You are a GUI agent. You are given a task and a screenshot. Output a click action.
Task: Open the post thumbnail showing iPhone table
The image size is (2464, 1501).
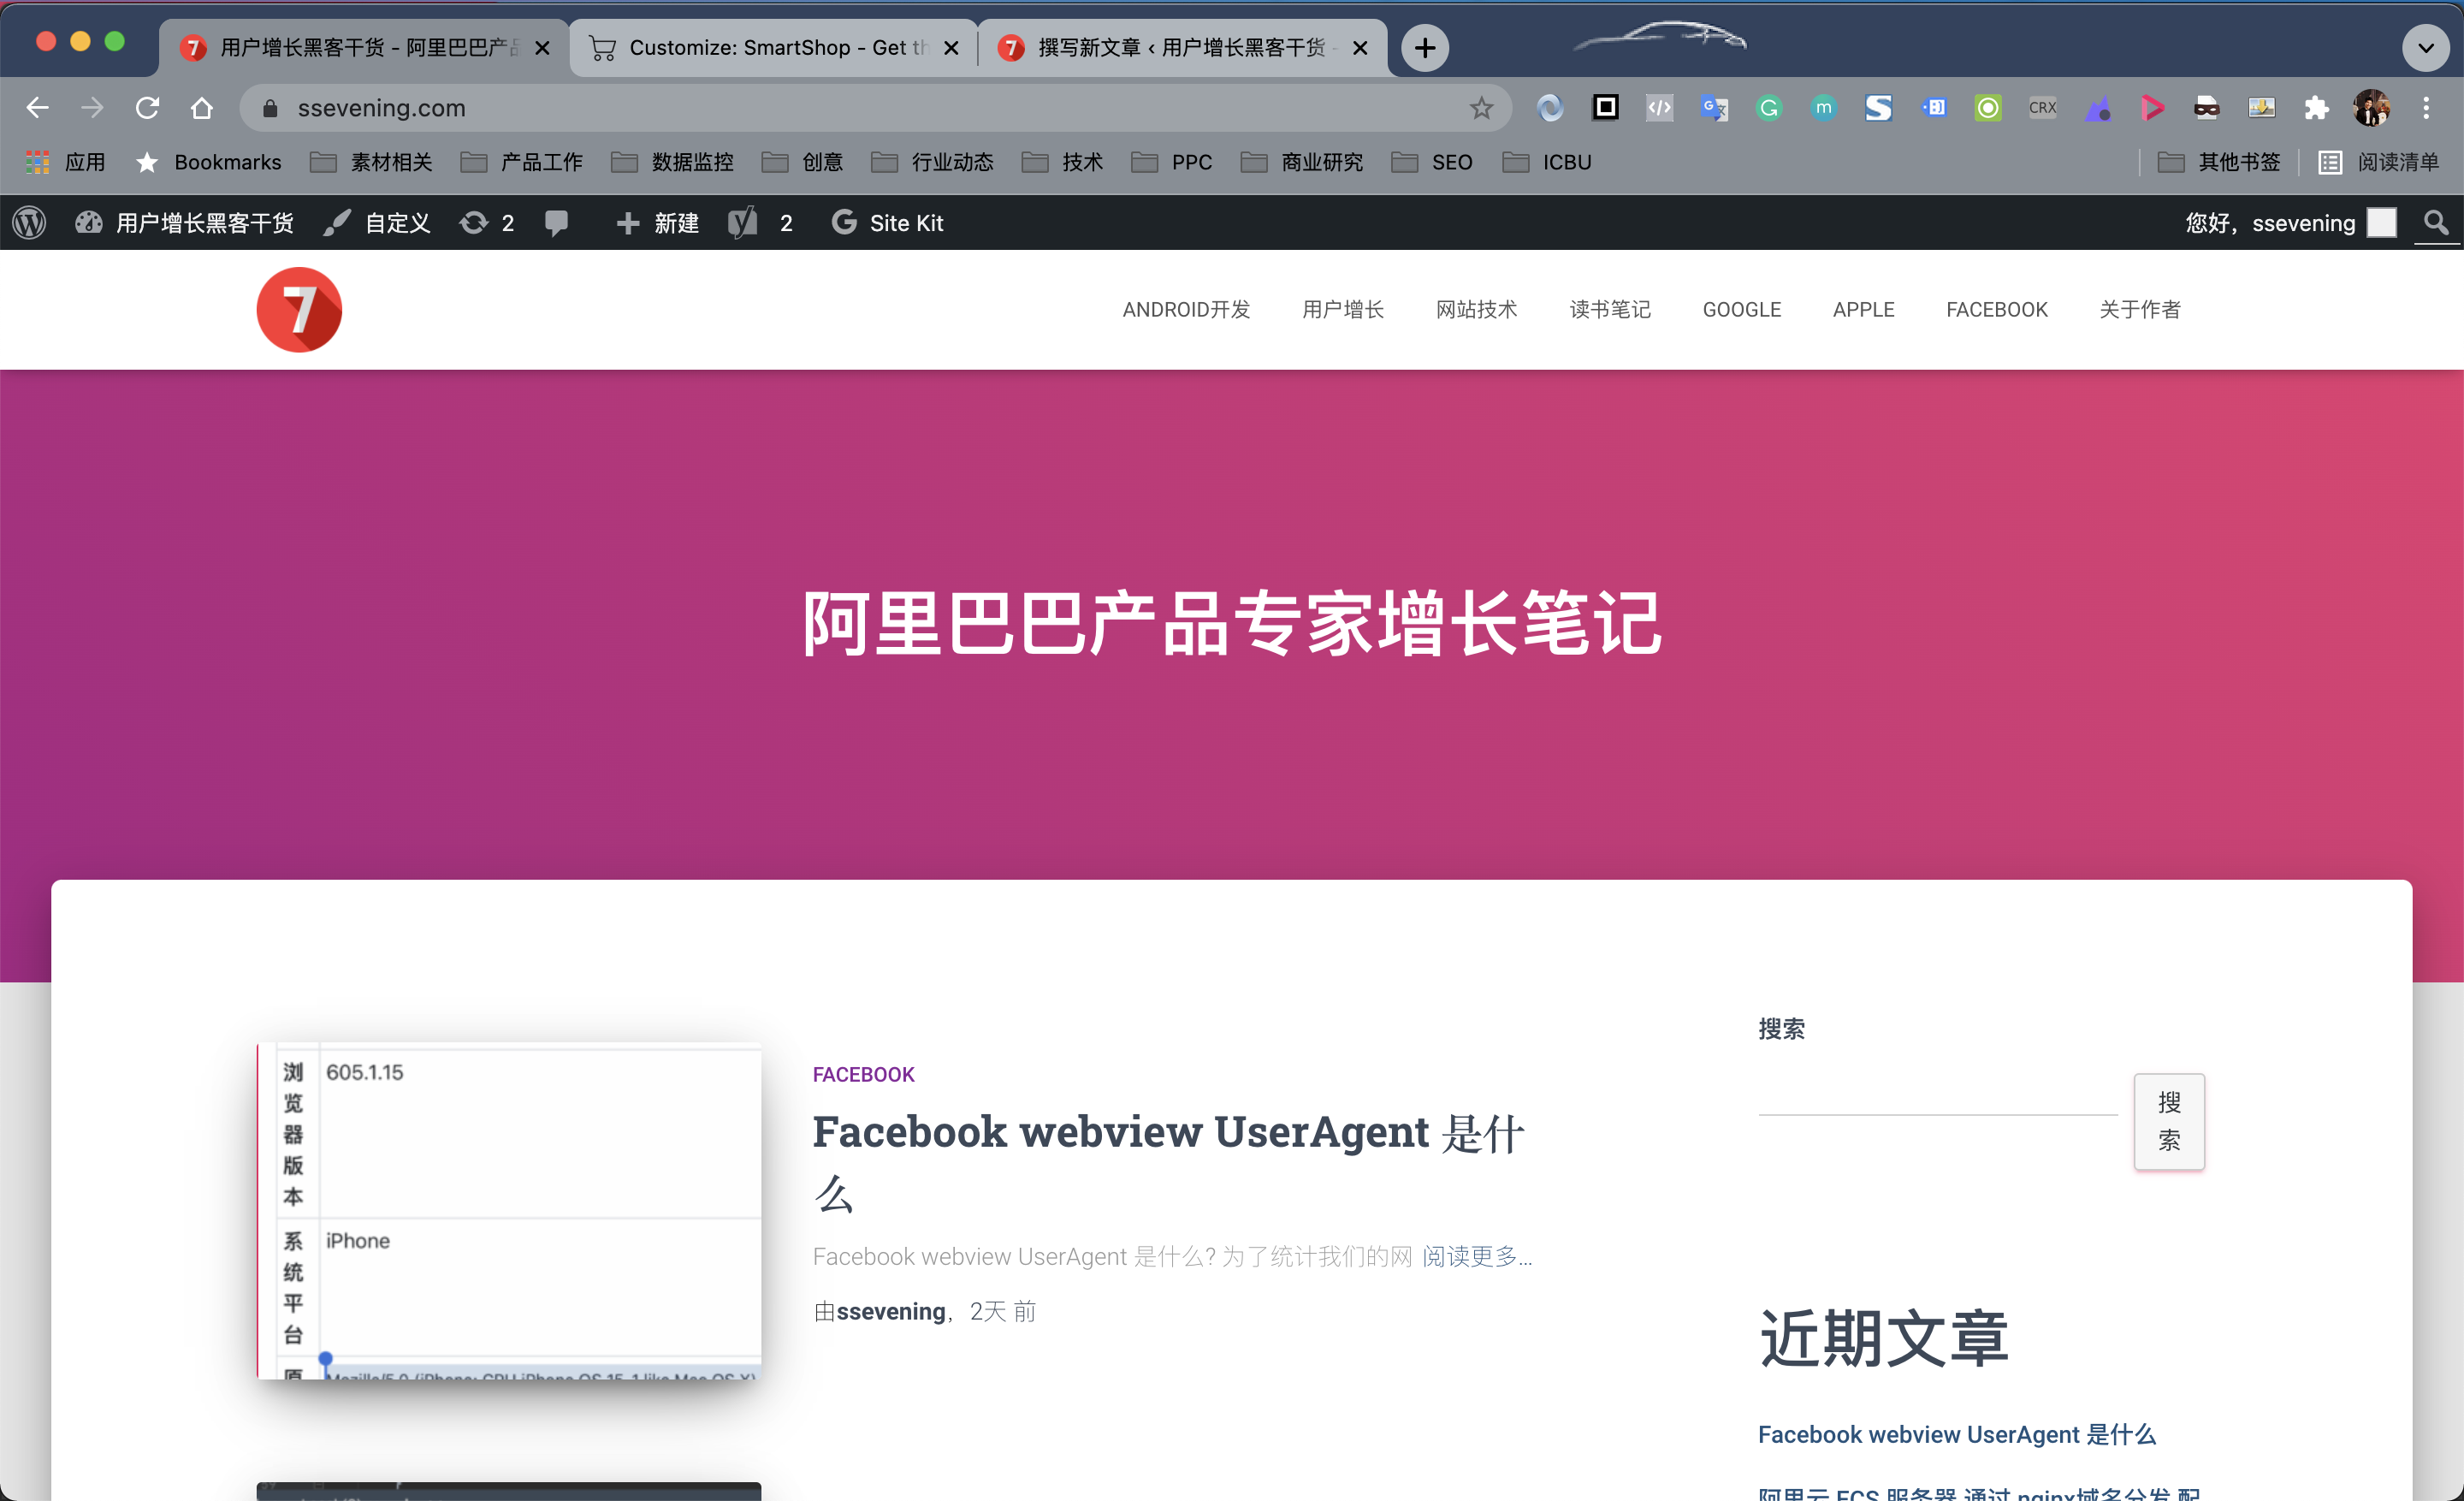[x=508, y=1211]
